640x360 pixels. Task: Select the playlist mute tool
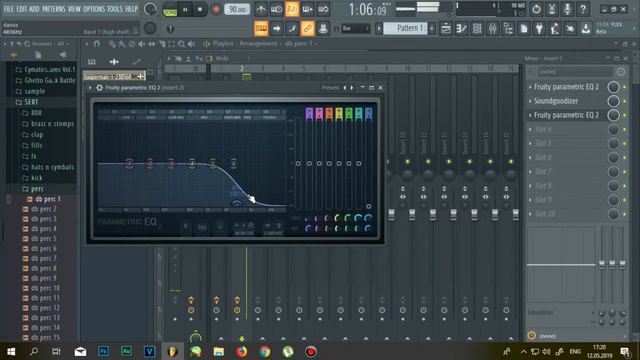tap(142, 44)
